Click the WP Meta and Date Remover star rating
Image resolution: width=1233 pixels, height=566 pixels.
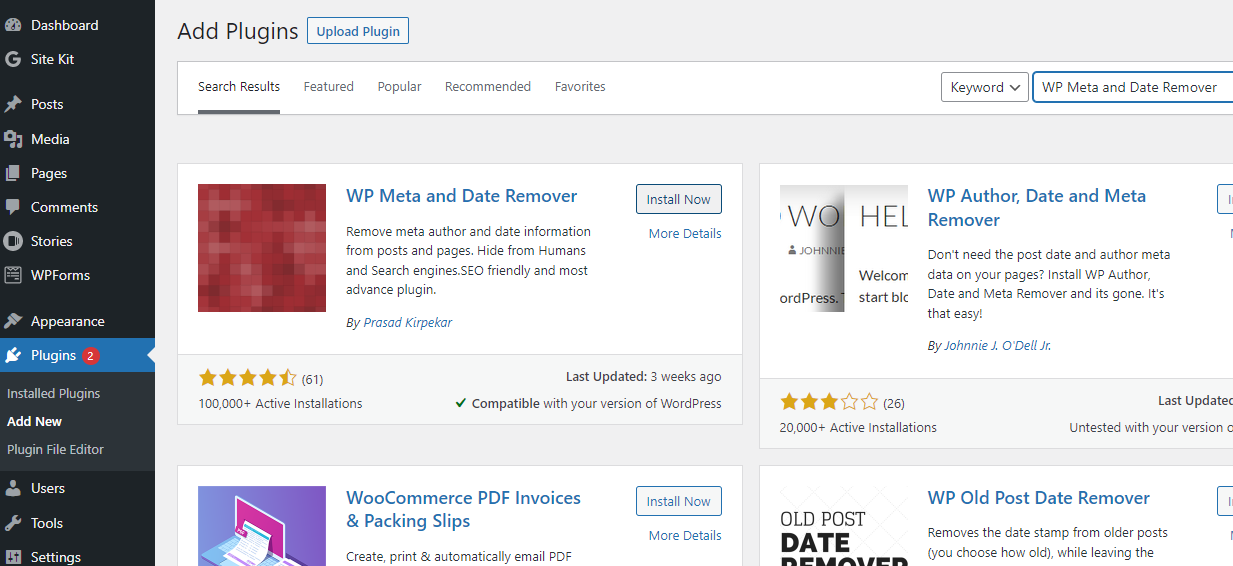pyautogui.click(x=248, y=378)
